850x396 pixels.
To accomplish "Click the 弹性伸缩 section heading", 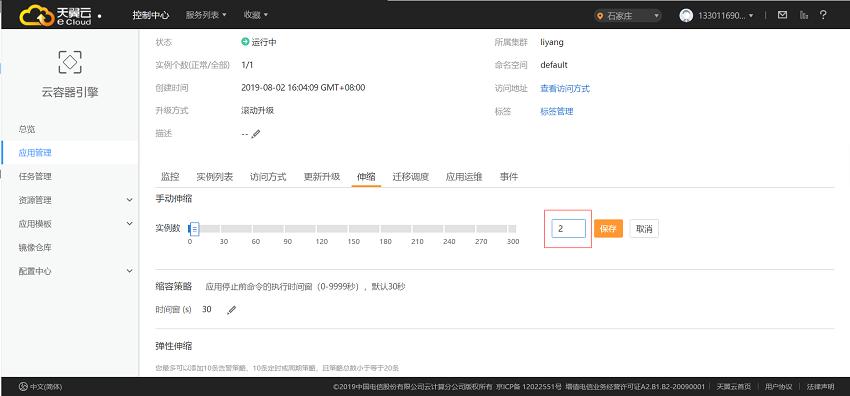I will 173,346.
